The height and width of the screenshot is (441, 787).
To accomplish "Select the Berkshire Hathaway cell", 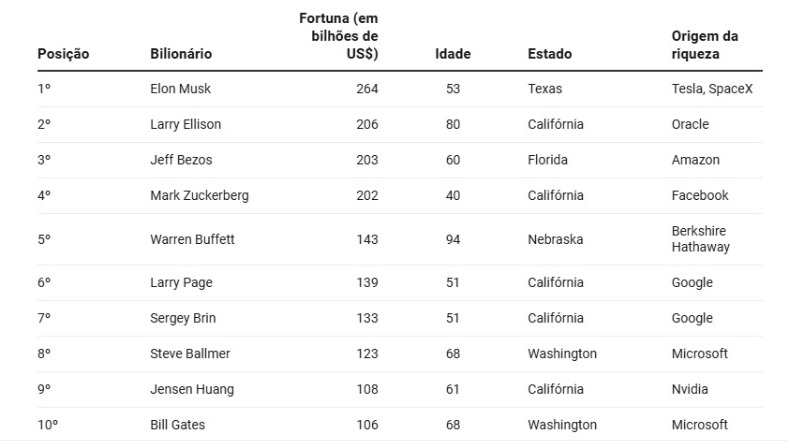I will [700, 240].
